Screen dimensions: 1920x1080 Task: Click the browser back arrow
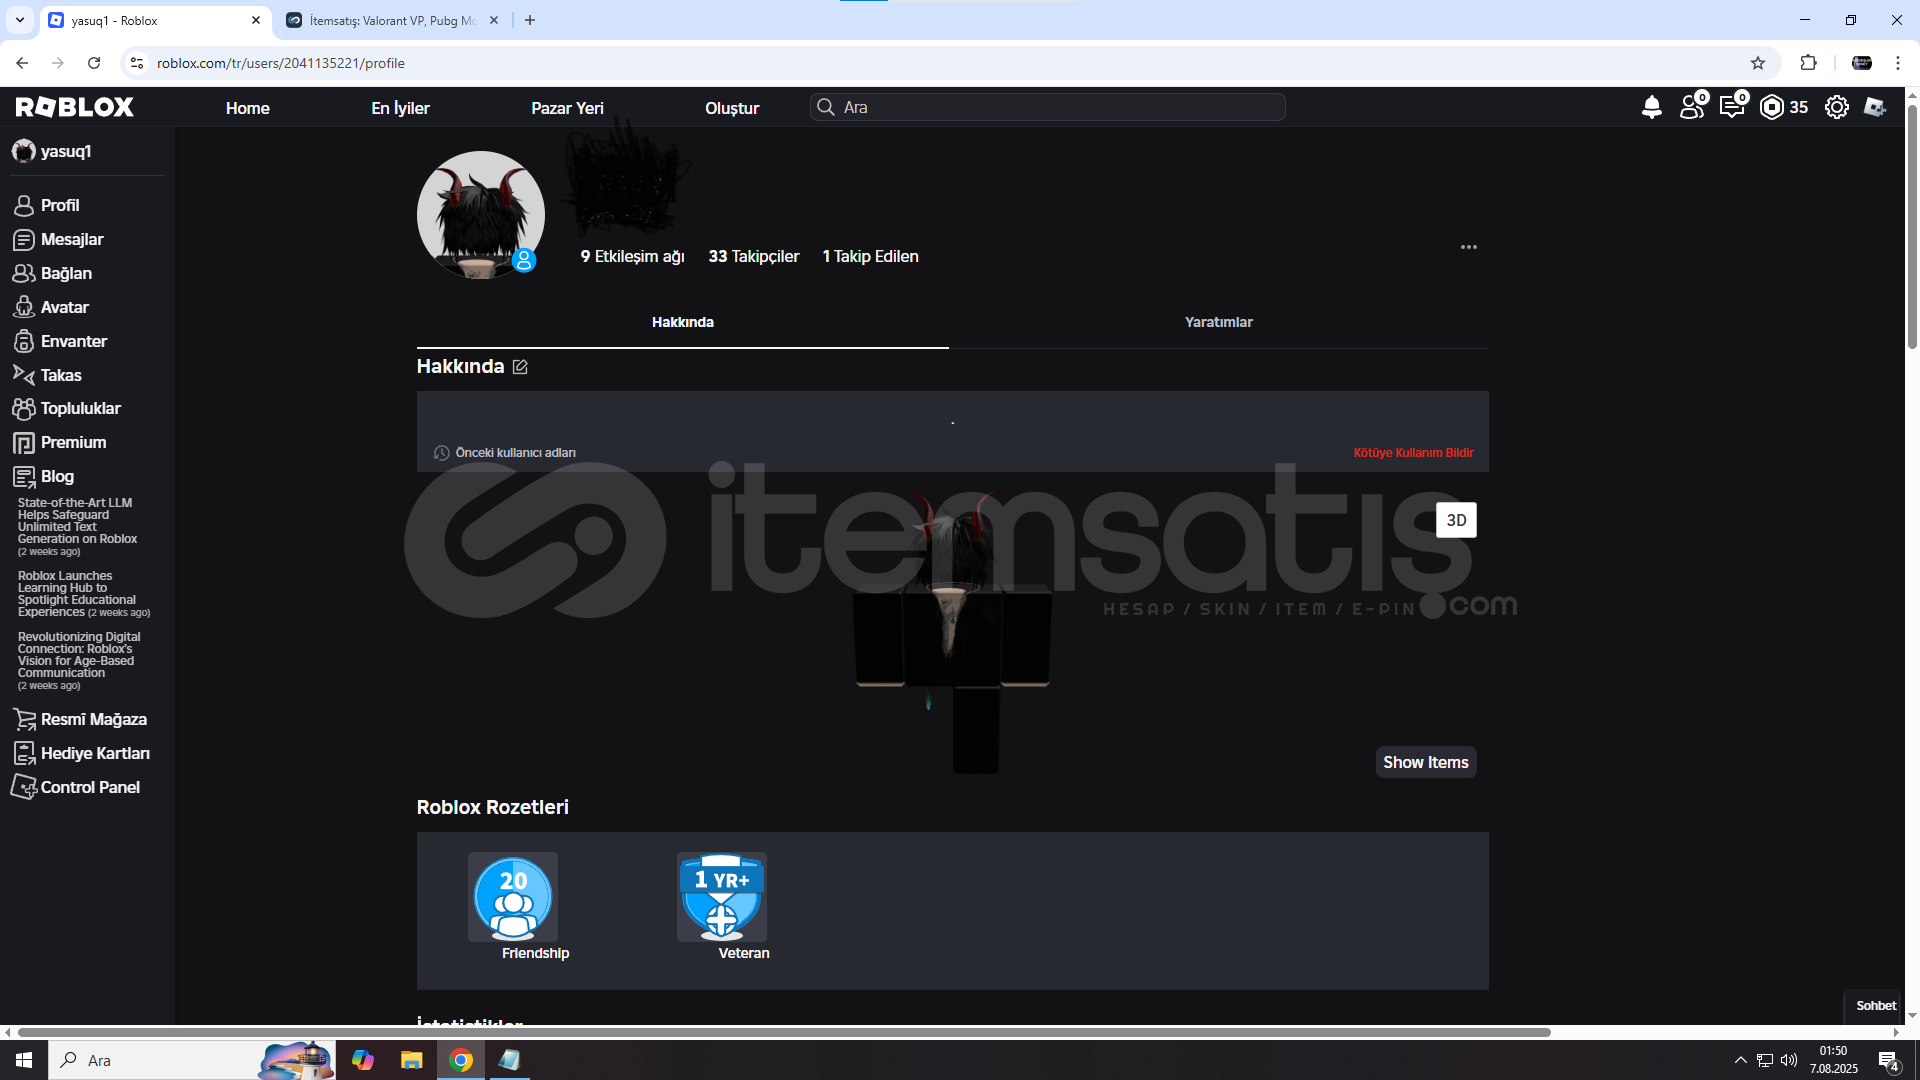[22, 63]
